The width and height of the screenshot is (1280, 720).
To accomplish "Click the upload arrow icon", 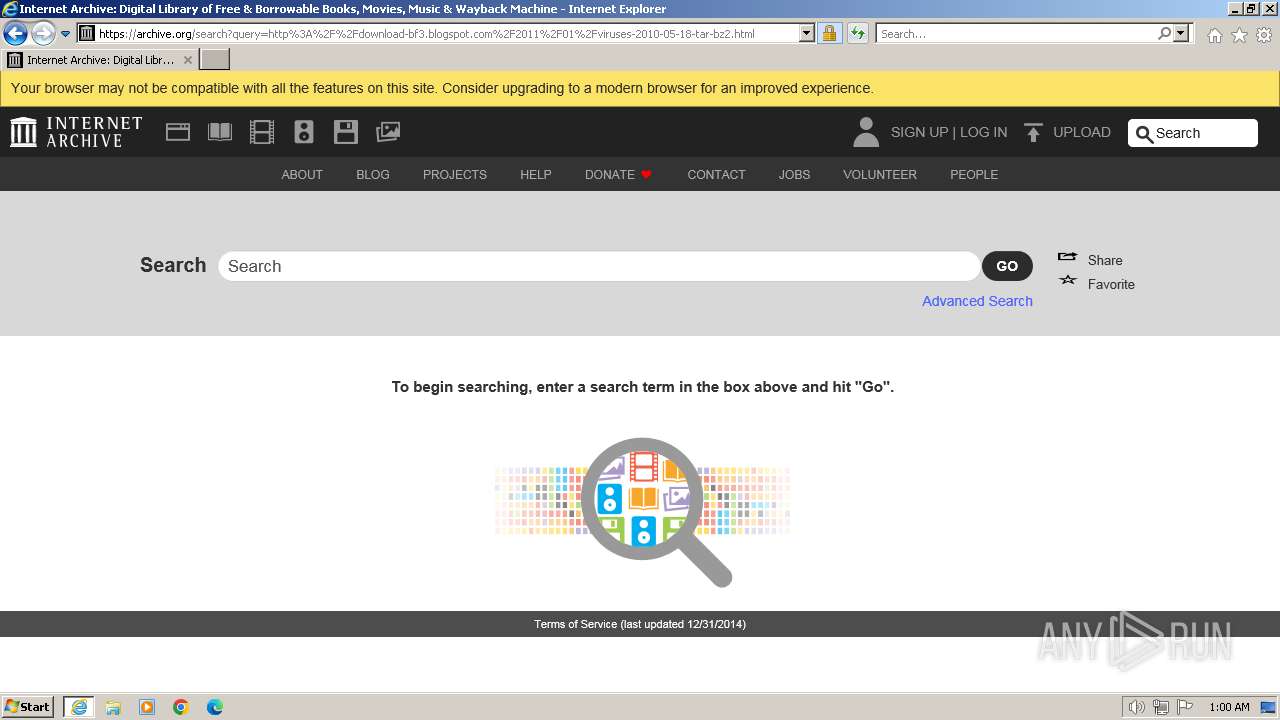I will click(x=1034, y=132).
